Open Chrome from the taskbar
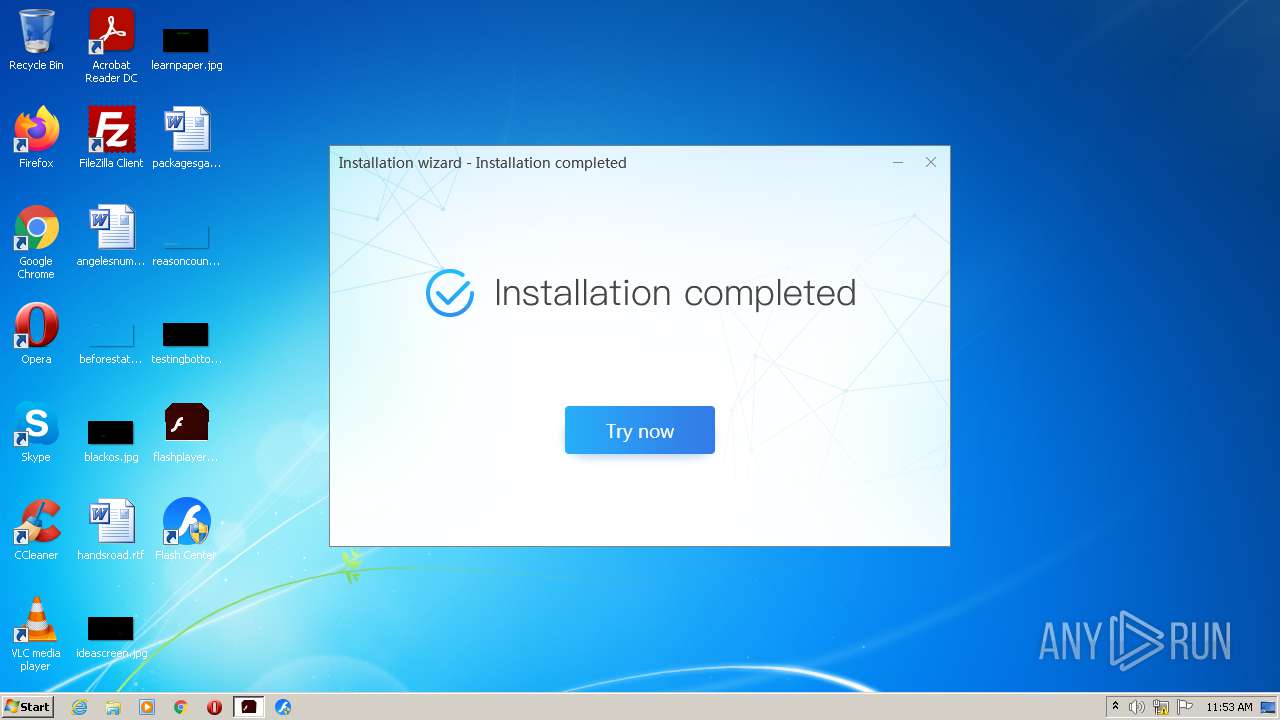Screen dimensions: 1280x720 181,707
